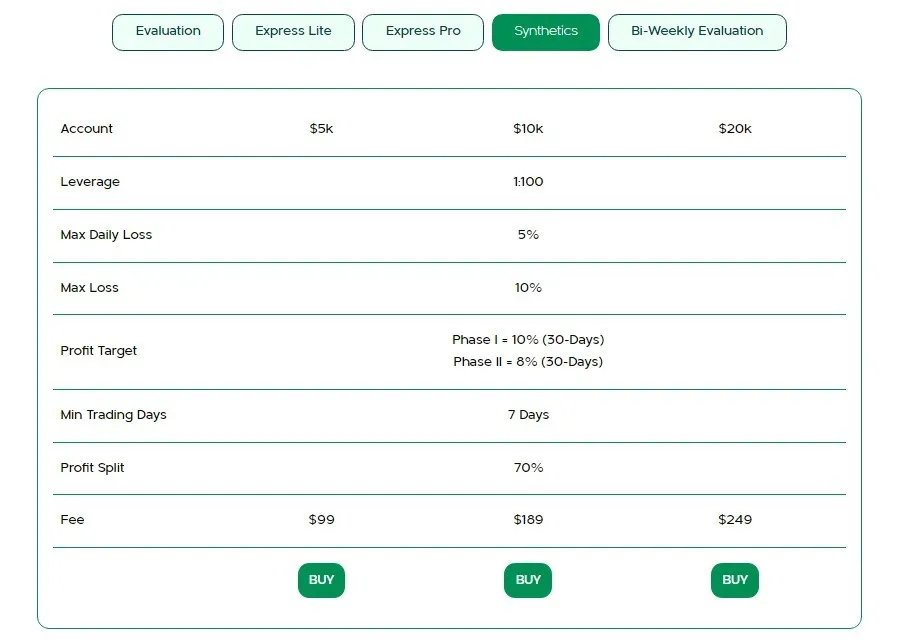Image resolution: width=899 pixels, height=642 pixels.
Task: Click the 7 Days minimum trading value
Action: tap(528, 415)
